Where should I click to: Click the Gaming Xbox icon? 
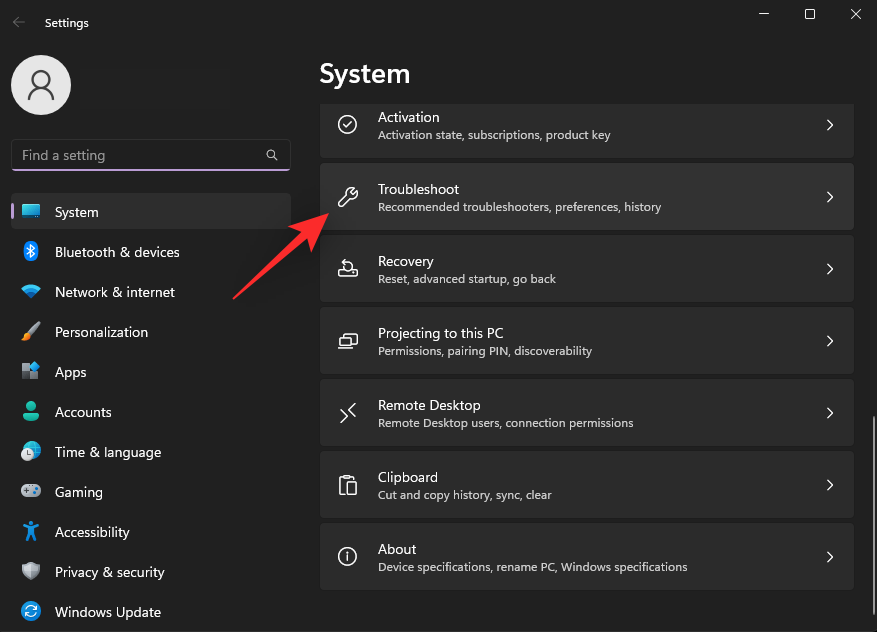(30, 492)
